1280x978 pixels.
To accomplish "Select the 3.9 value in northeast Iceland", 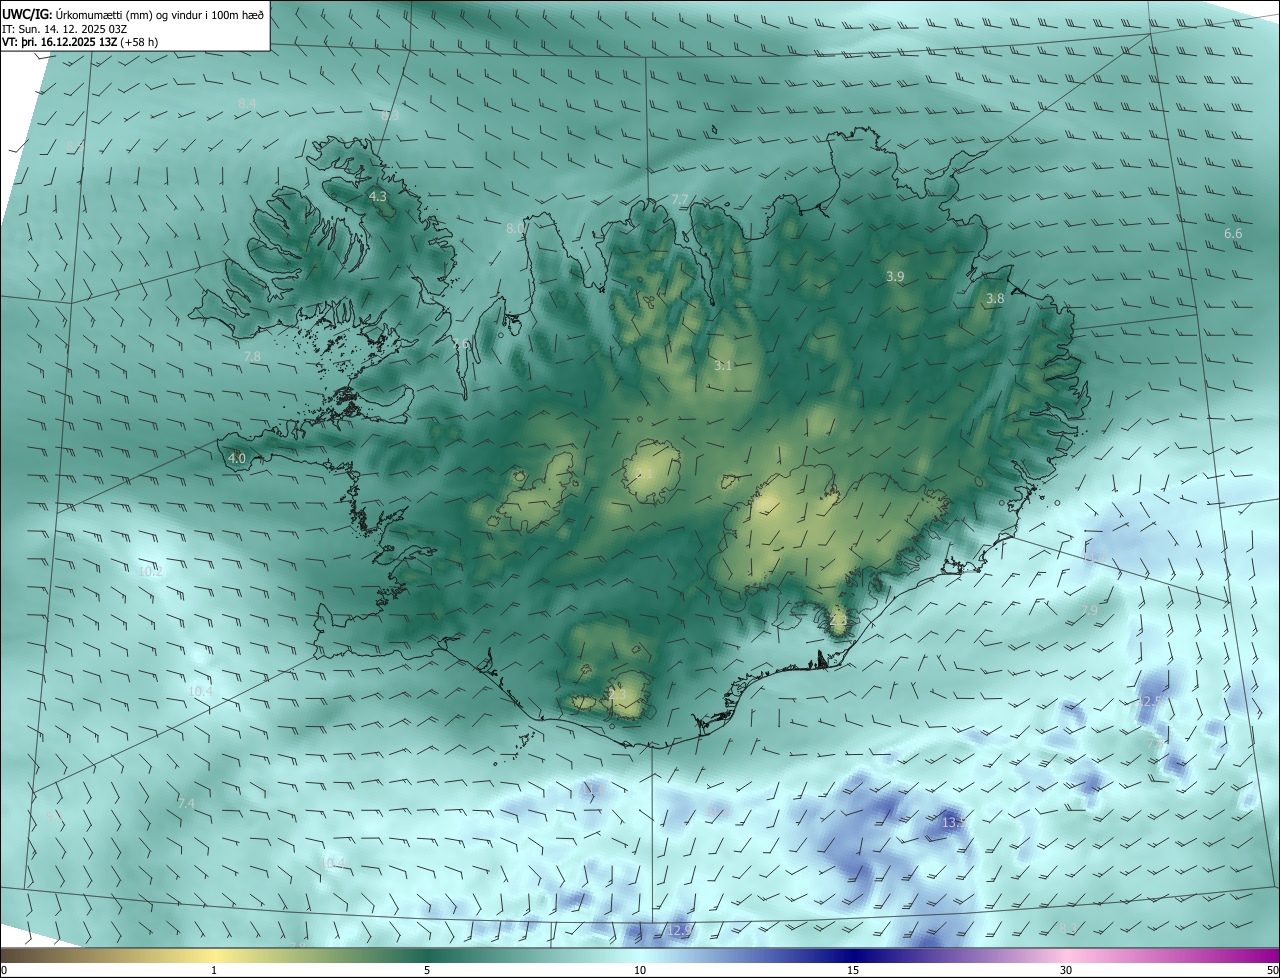I will point(895,276).
